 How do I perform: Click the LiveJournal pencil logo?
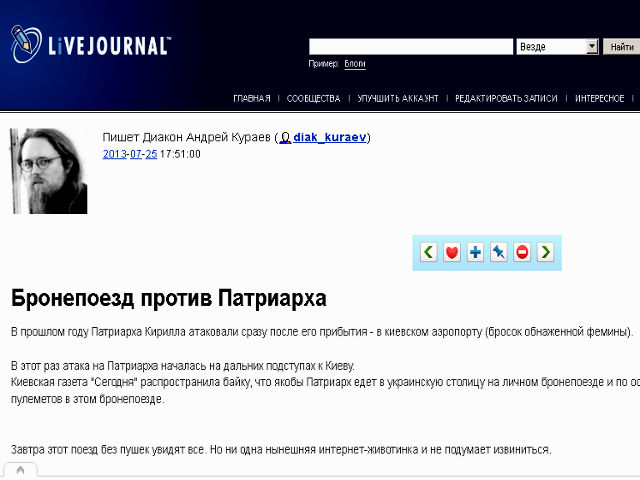point(24,44)
